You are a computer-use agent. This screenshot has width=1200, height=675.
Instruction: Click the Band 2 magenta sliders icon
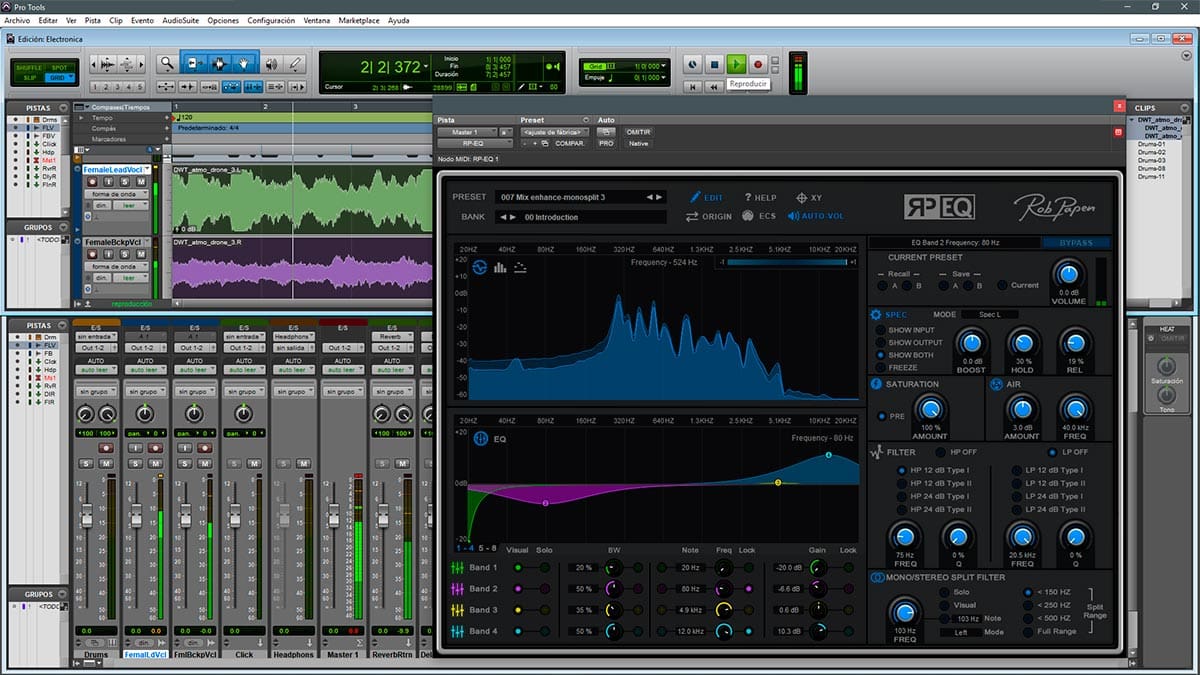(x=458, y=589)
